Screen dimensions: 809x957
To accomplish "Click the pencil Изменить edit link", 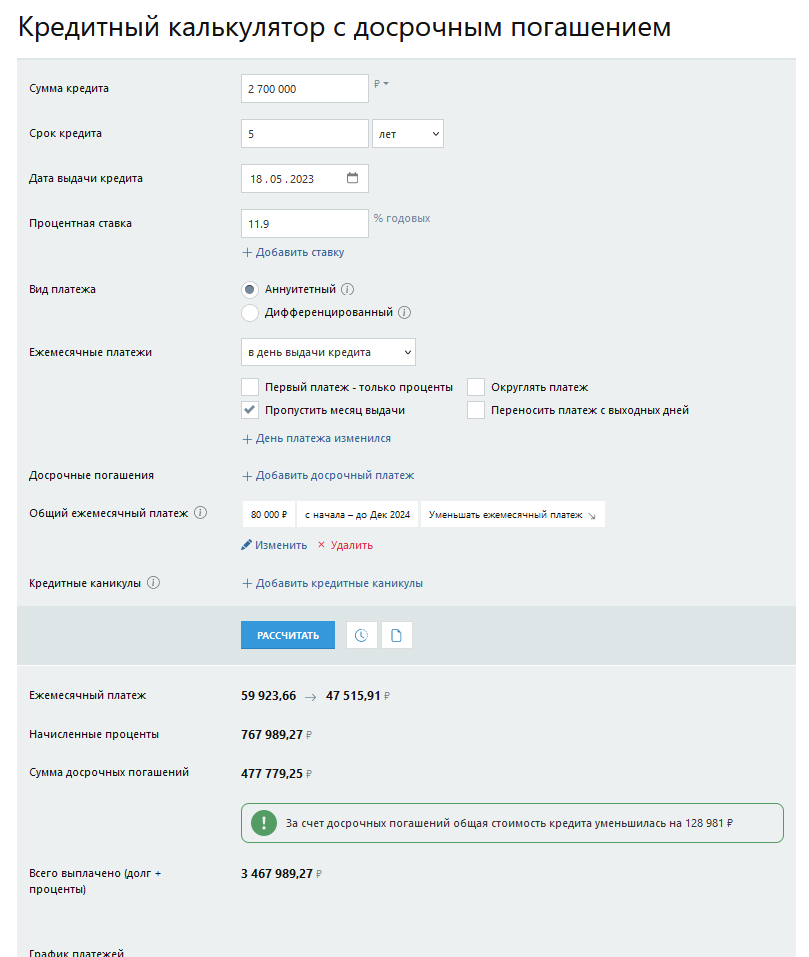I will coord(274,545).
